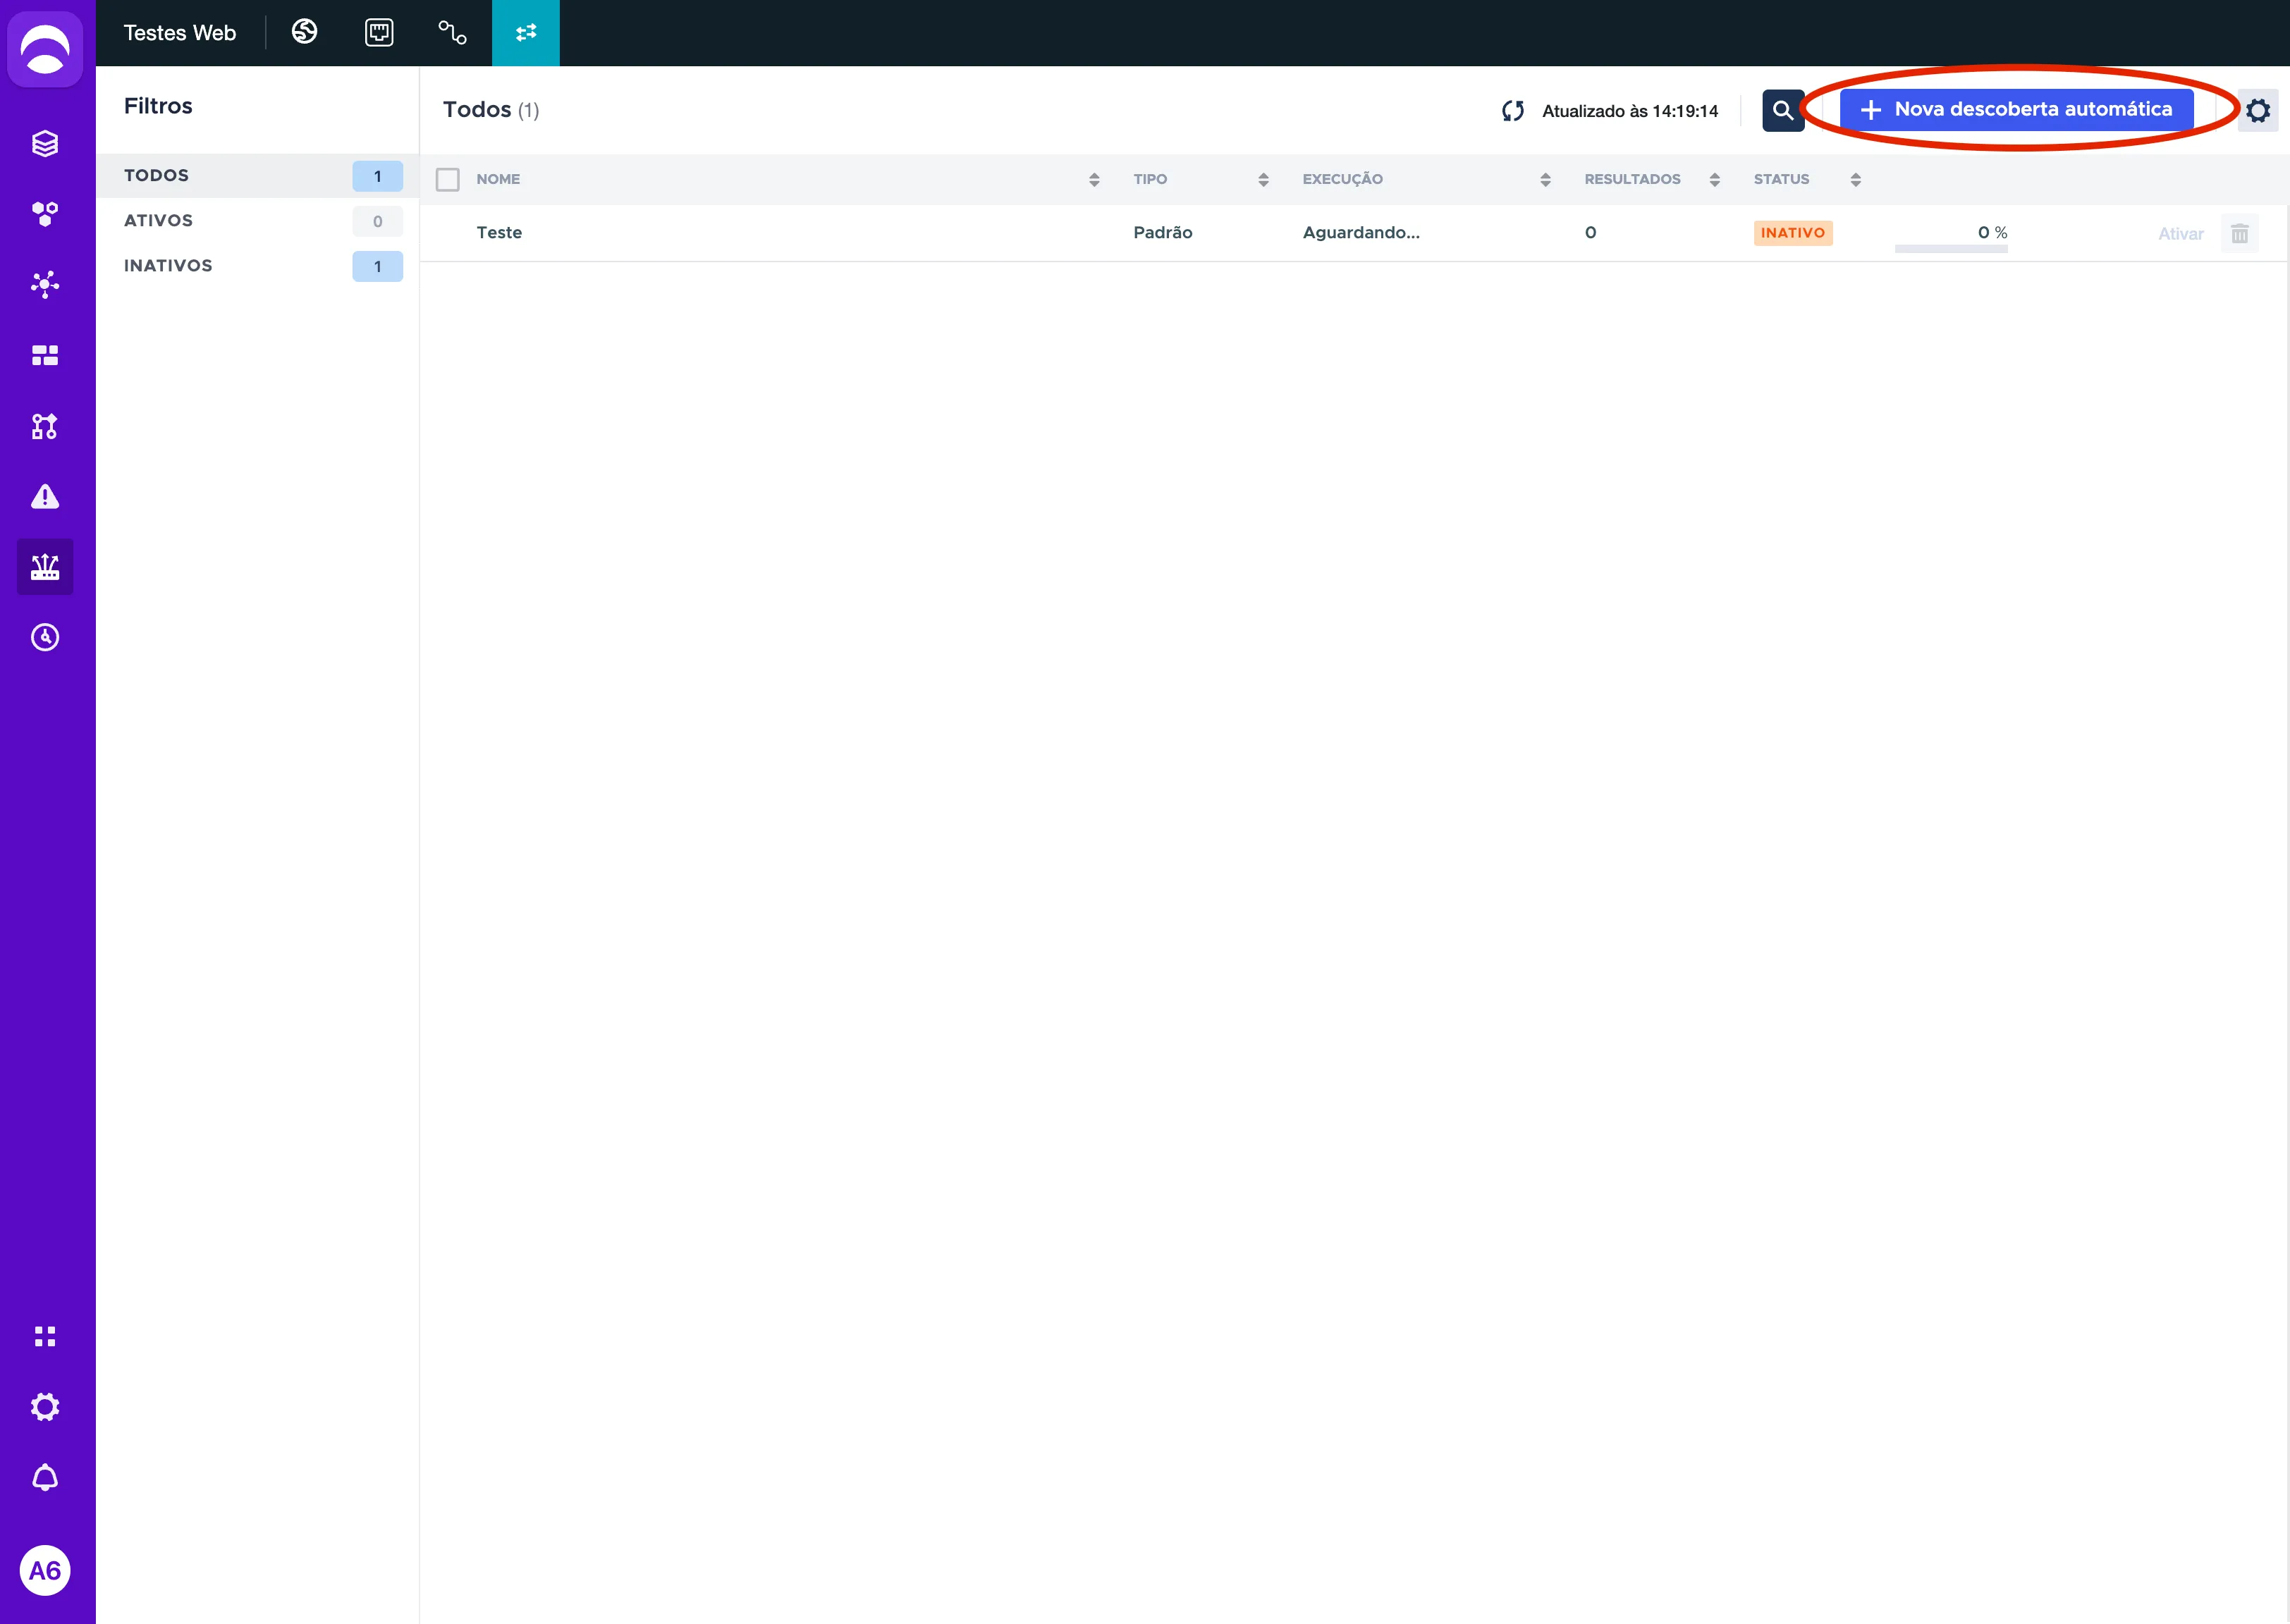2290x1624 pixels.
Task: Open the workflow nodes sidebar icon
Action: [45, 426]
